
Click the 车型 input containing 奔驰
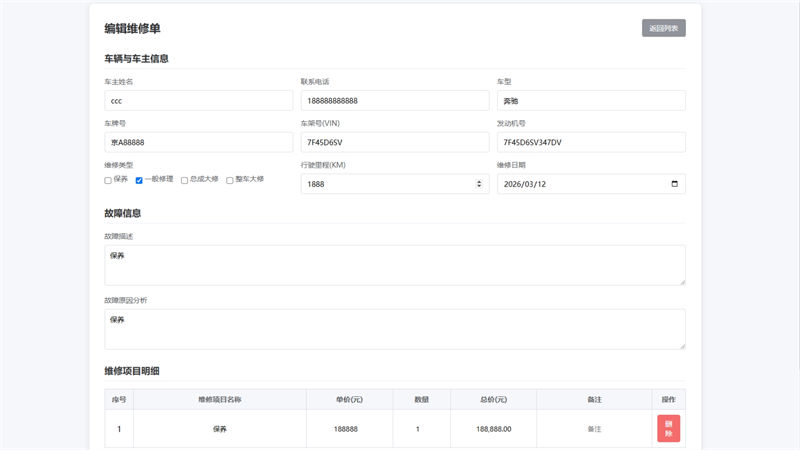pos(590,101)
